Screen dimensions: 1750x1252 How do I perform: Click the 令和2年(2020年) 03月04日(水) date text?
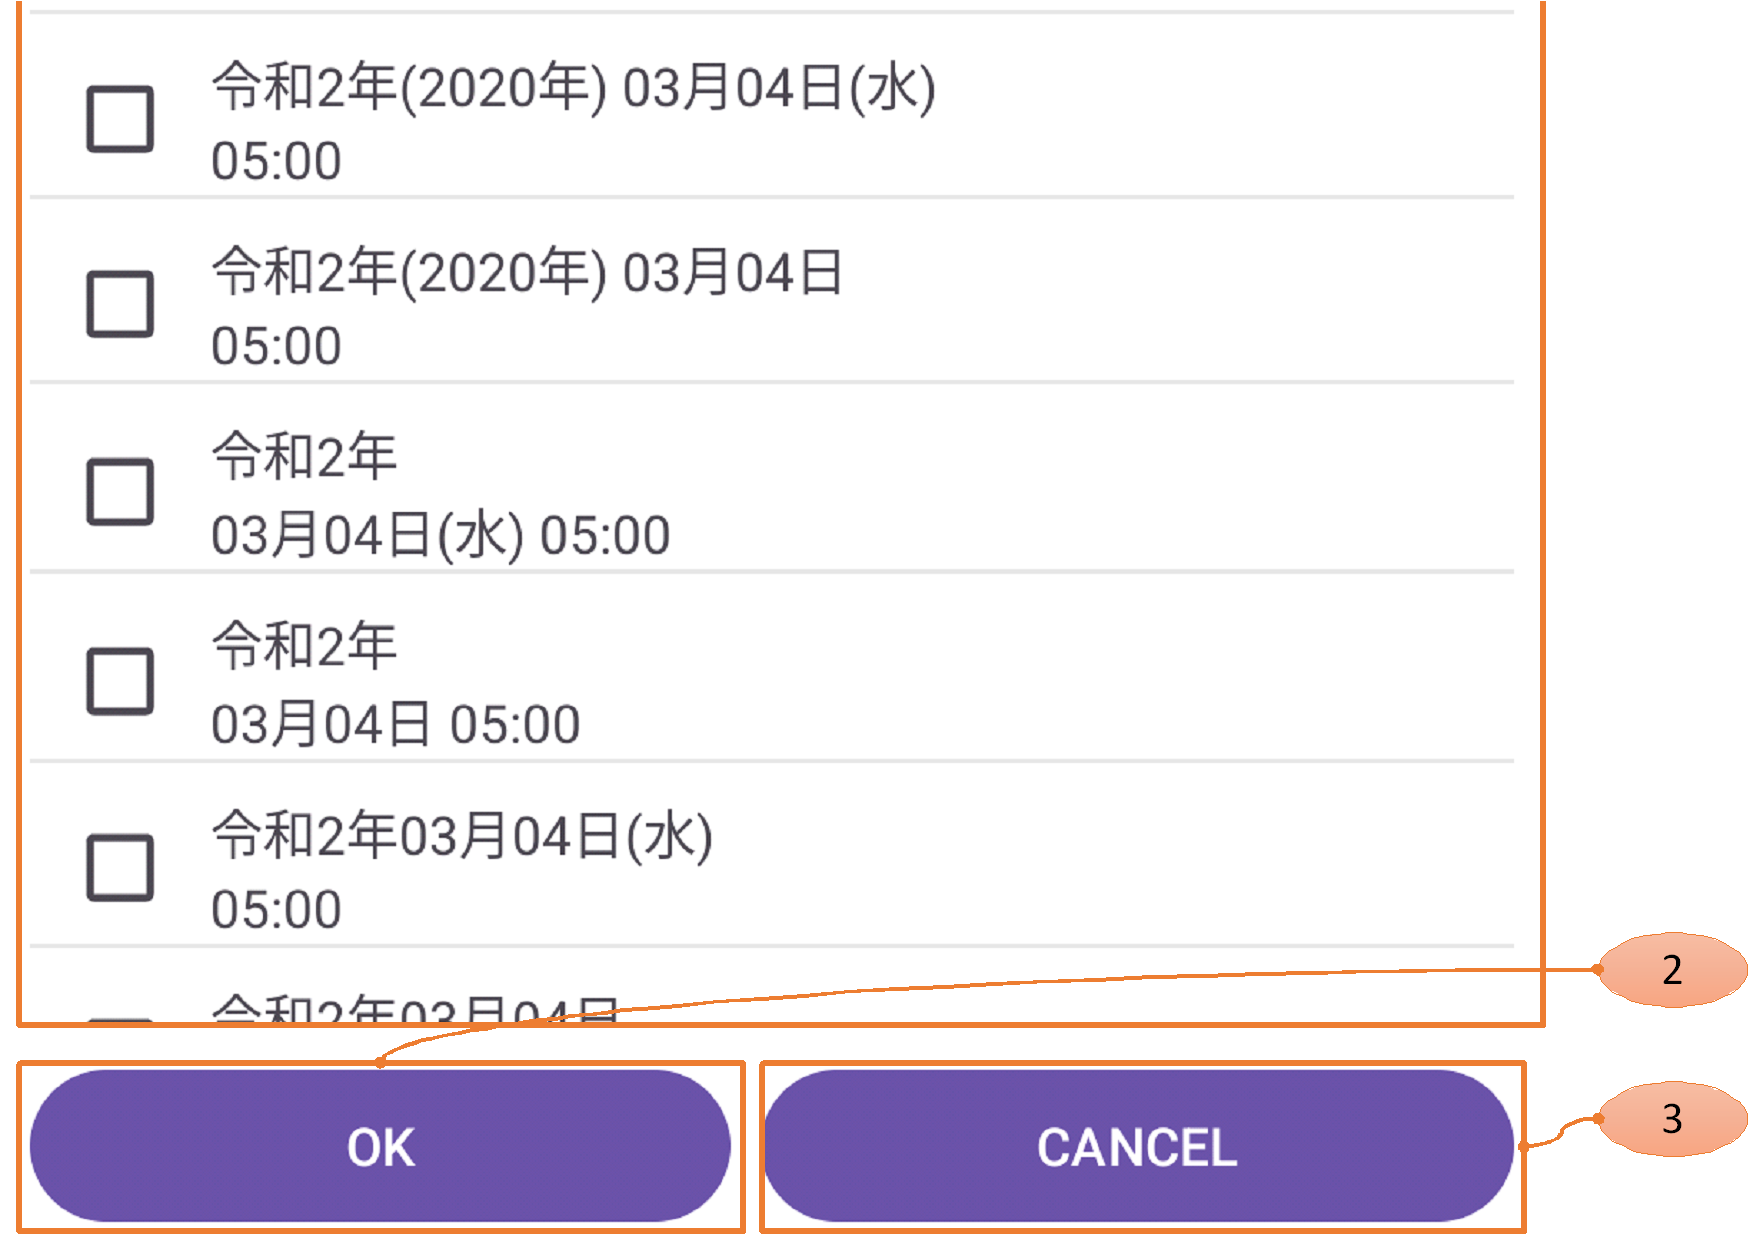[573, 88]
